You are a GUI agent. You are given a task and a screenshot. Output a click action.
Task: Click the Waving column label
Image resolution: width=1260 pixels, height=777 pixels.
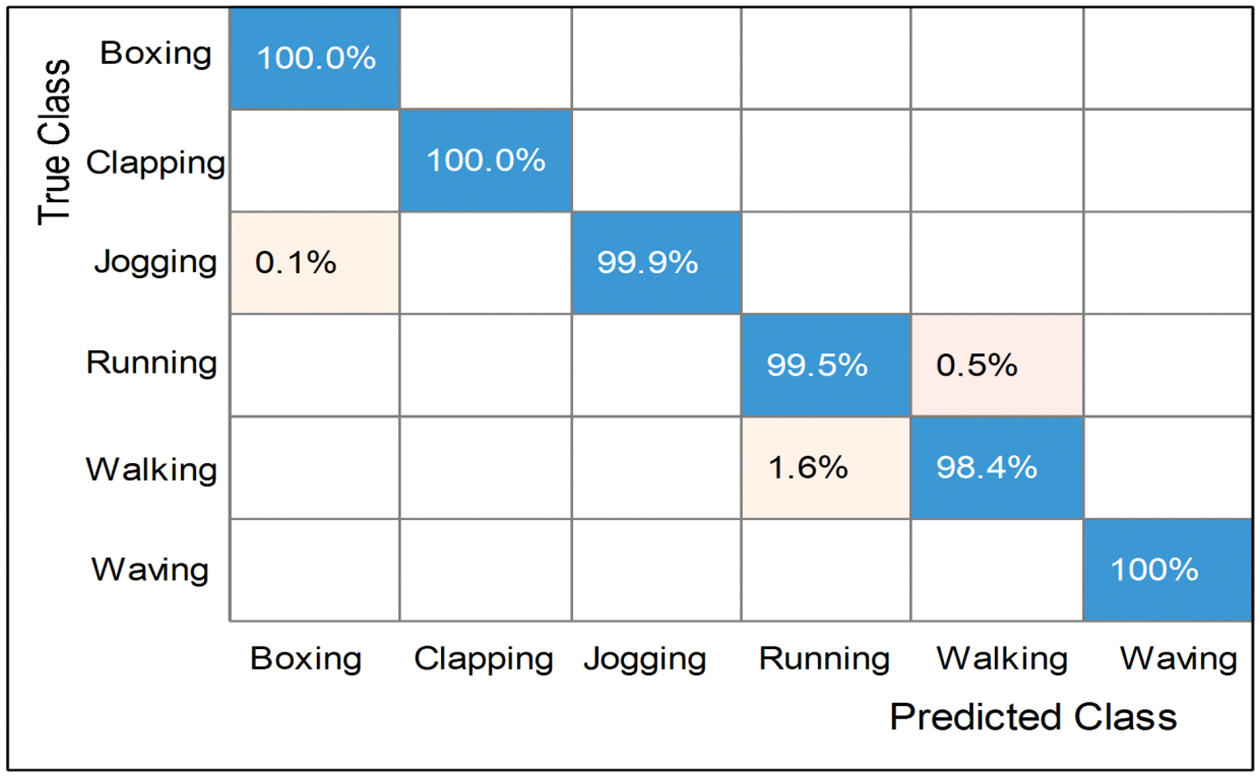1178,659
